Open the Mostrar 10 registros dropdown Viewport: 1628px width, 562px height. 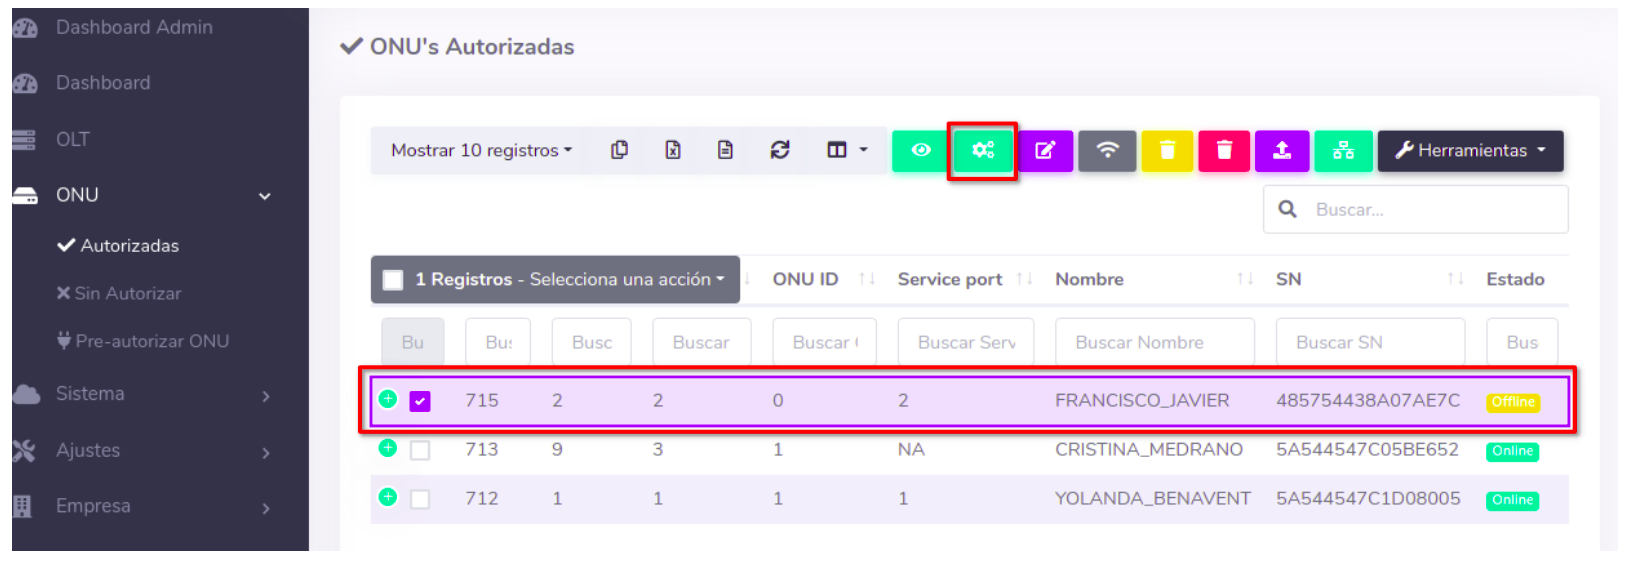click(481, 150)
